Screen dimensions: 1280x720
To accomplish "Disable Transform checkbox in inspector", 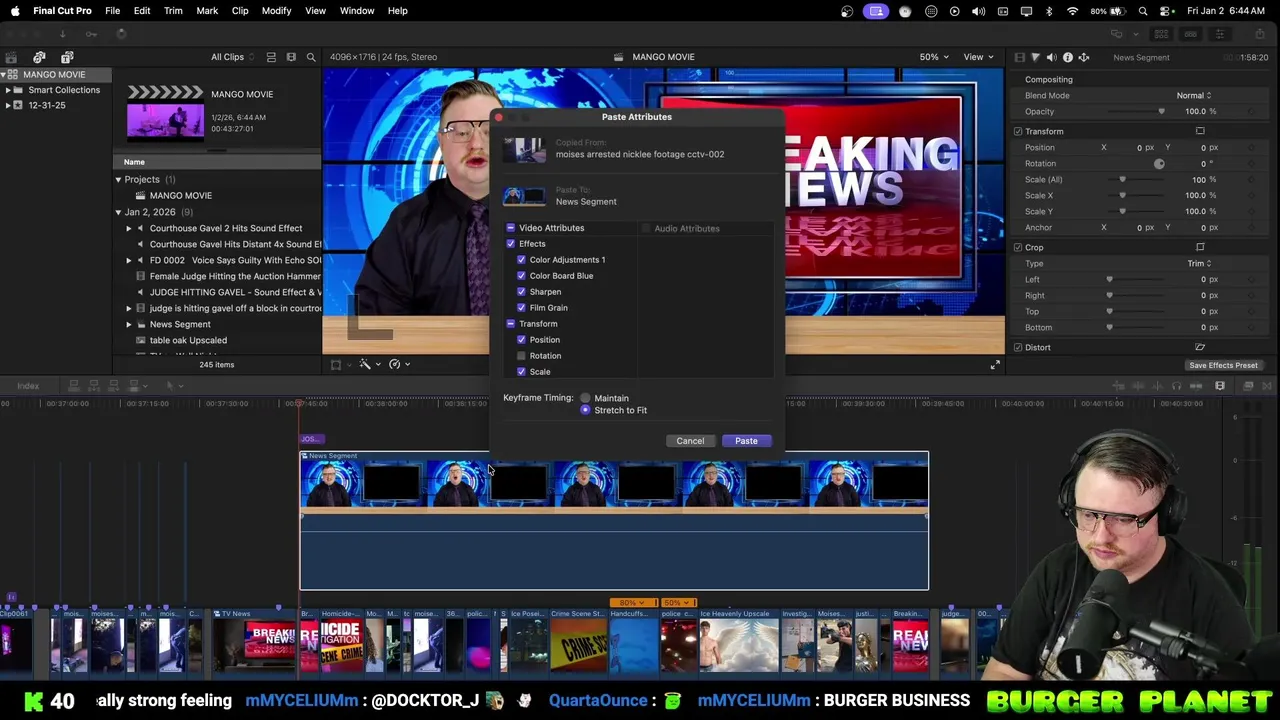I will click(1018, 131).
